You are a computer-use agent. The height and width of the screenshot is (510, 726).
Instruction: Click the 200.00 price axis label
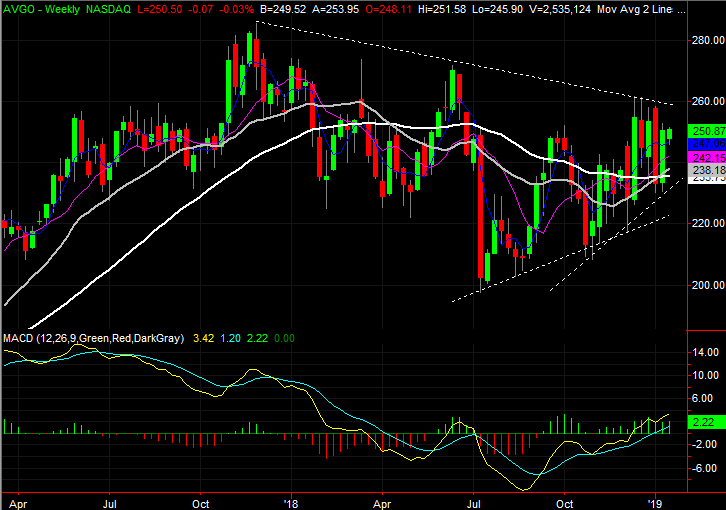(x=706, y=285)
